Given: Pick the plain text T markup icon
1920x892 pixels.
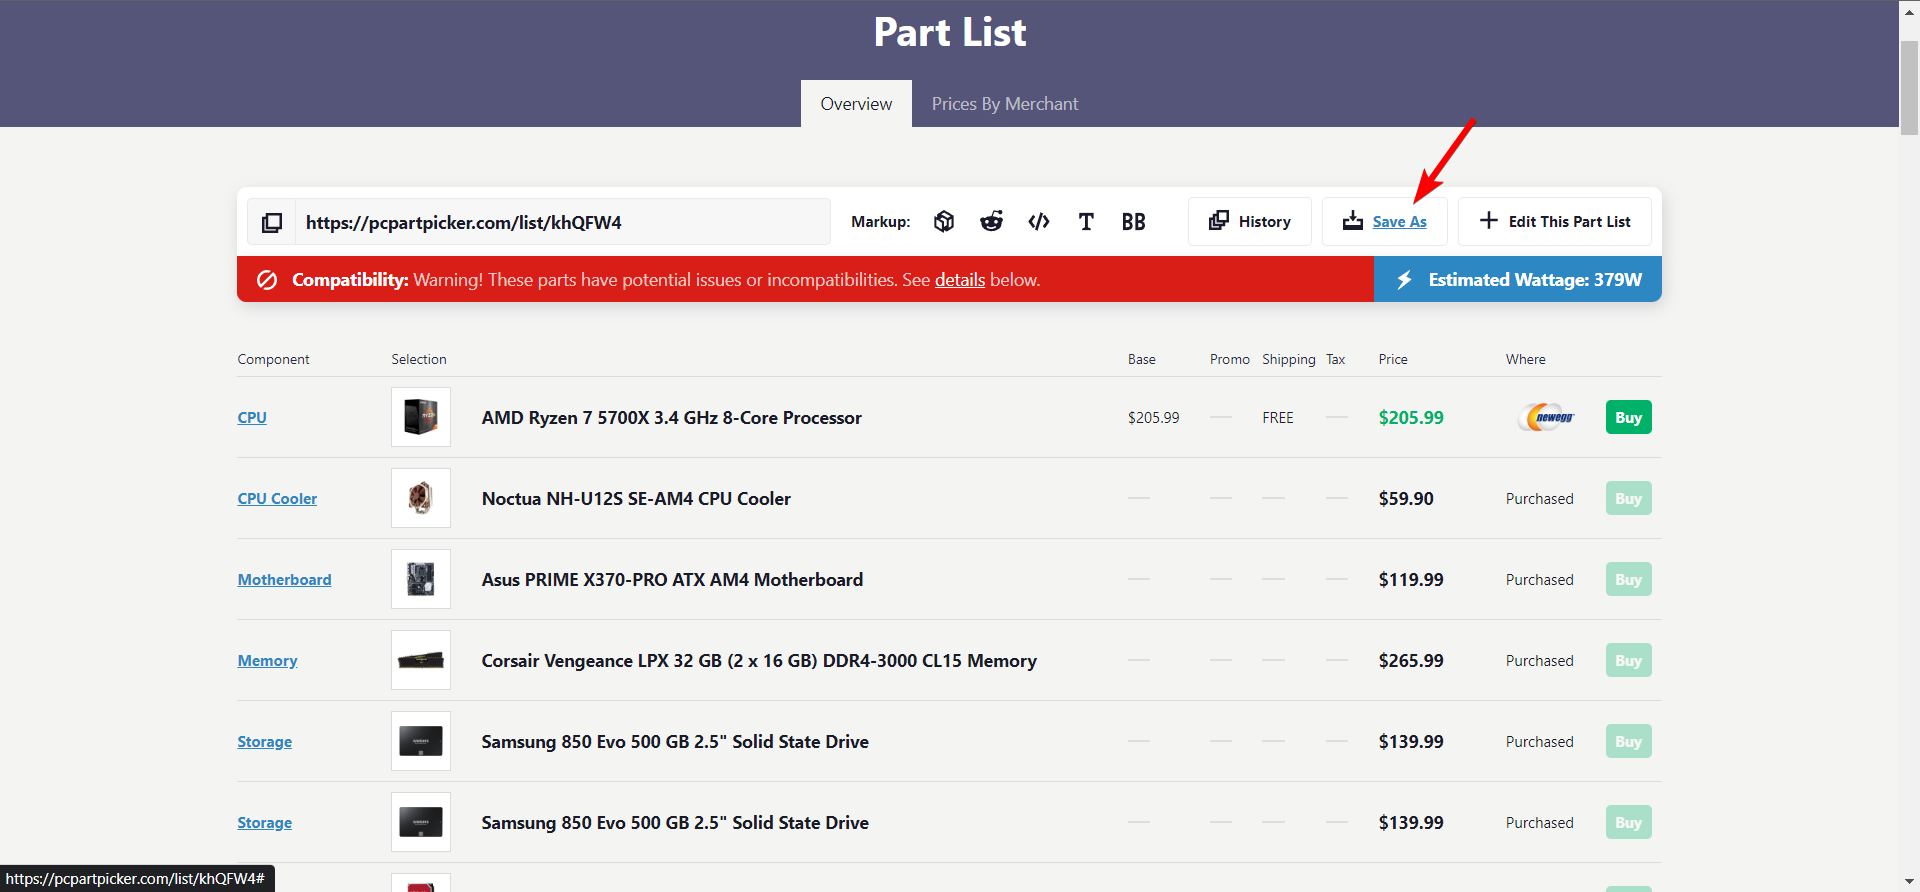Looking at the screenshot, I should [x=1086, y=222].
